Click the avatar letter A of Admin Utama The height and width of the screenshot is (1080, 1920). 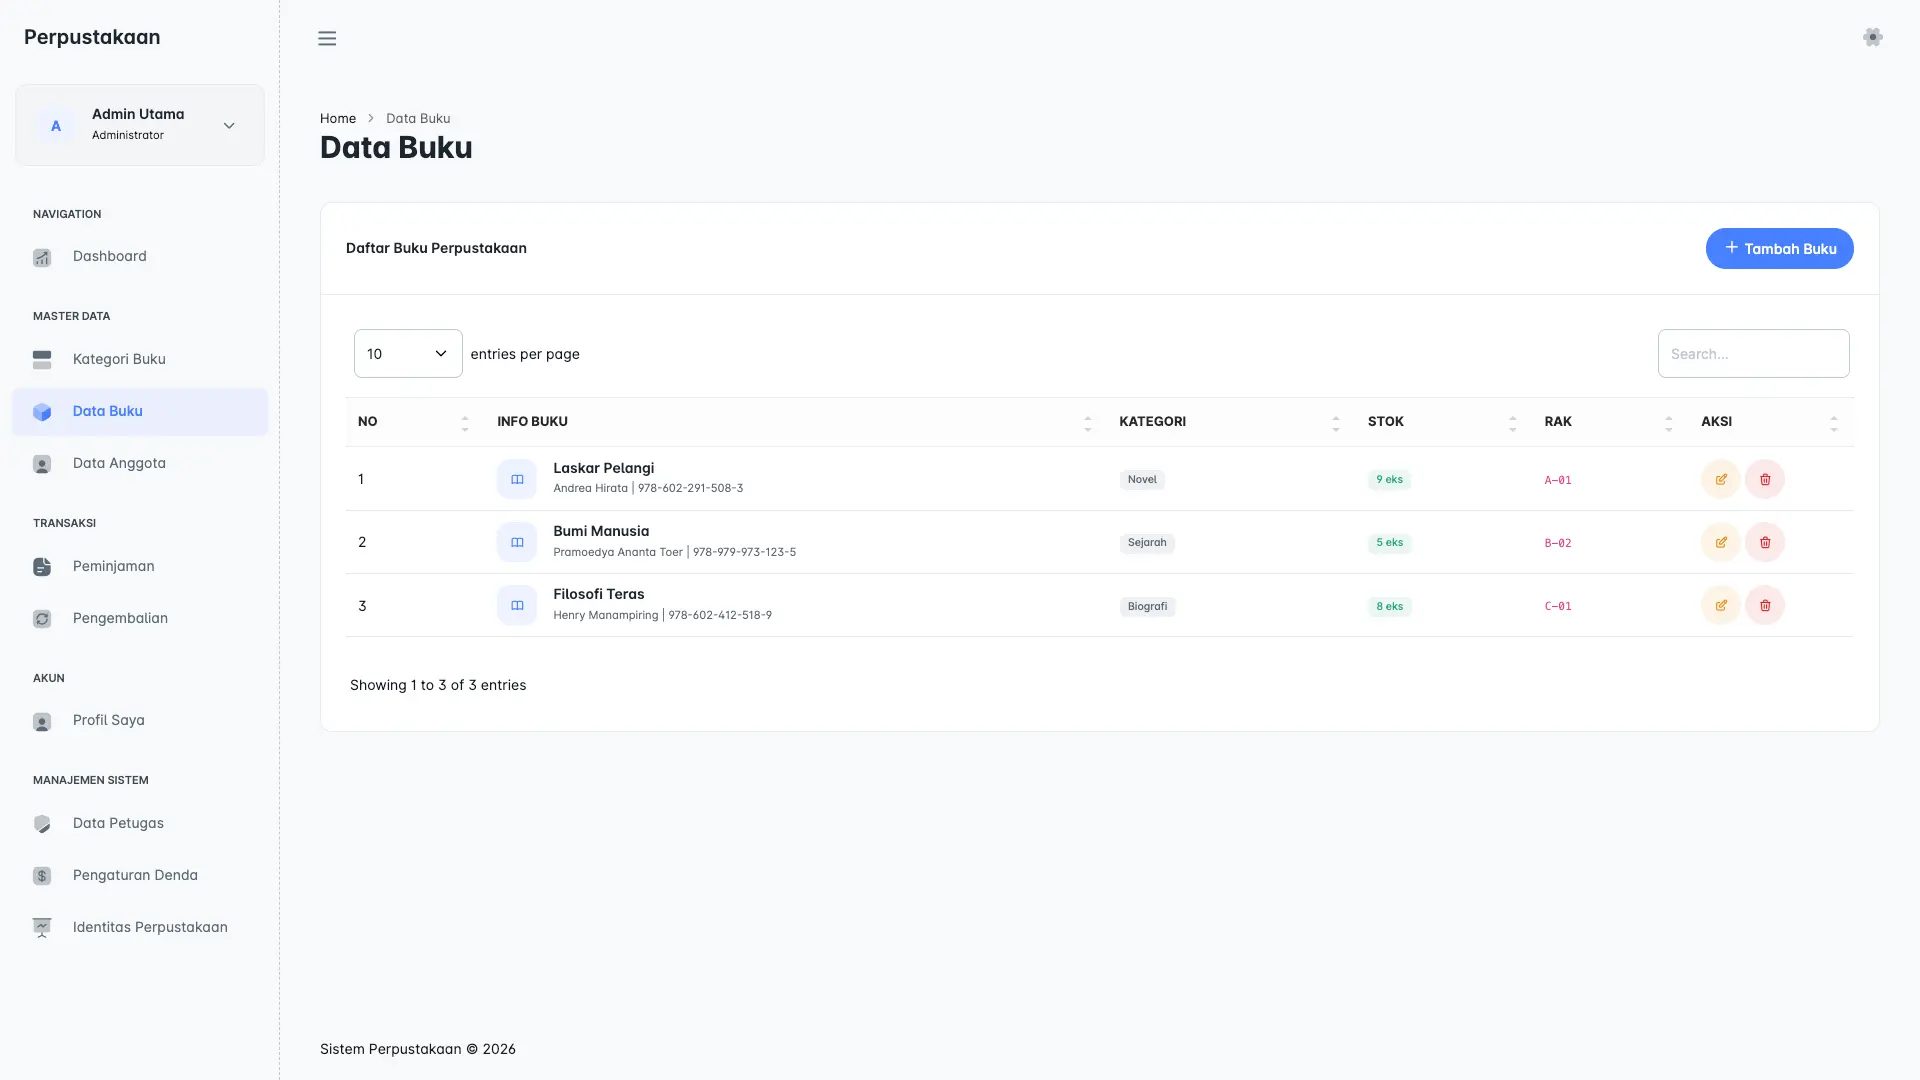click(56, 125)
